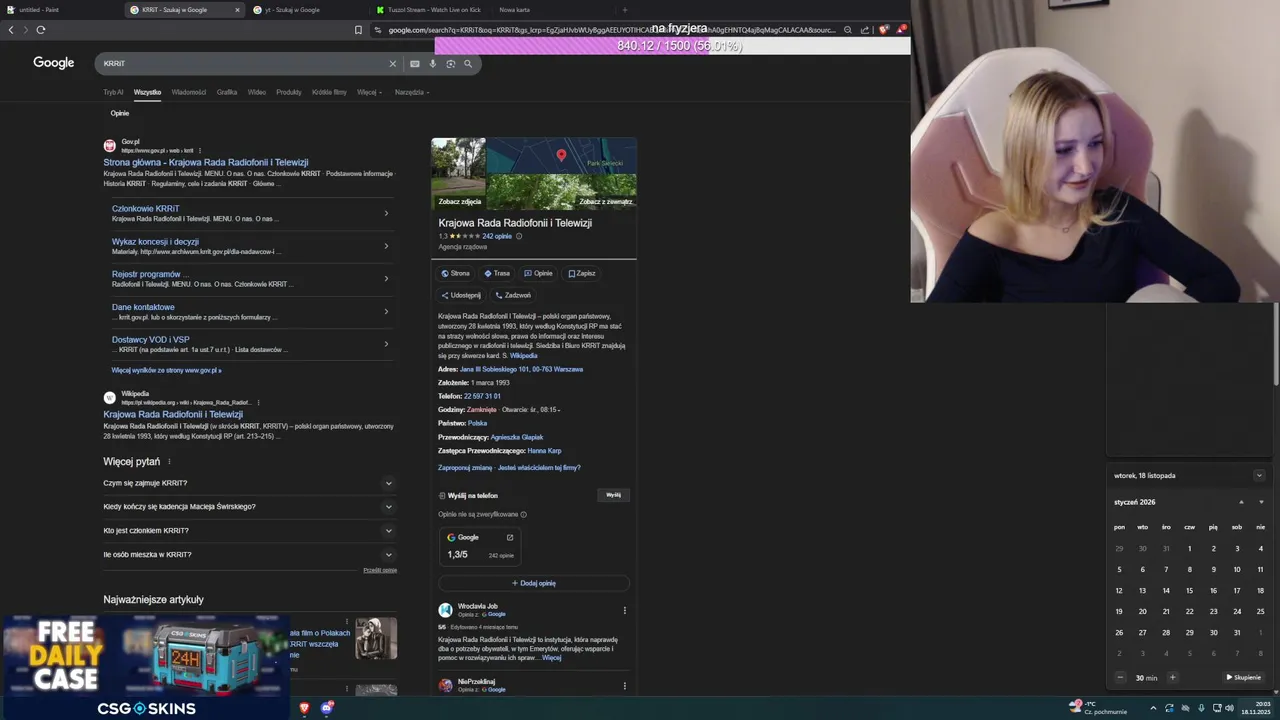Open options dots next to Więcej pytań

(x=169, y=462)
